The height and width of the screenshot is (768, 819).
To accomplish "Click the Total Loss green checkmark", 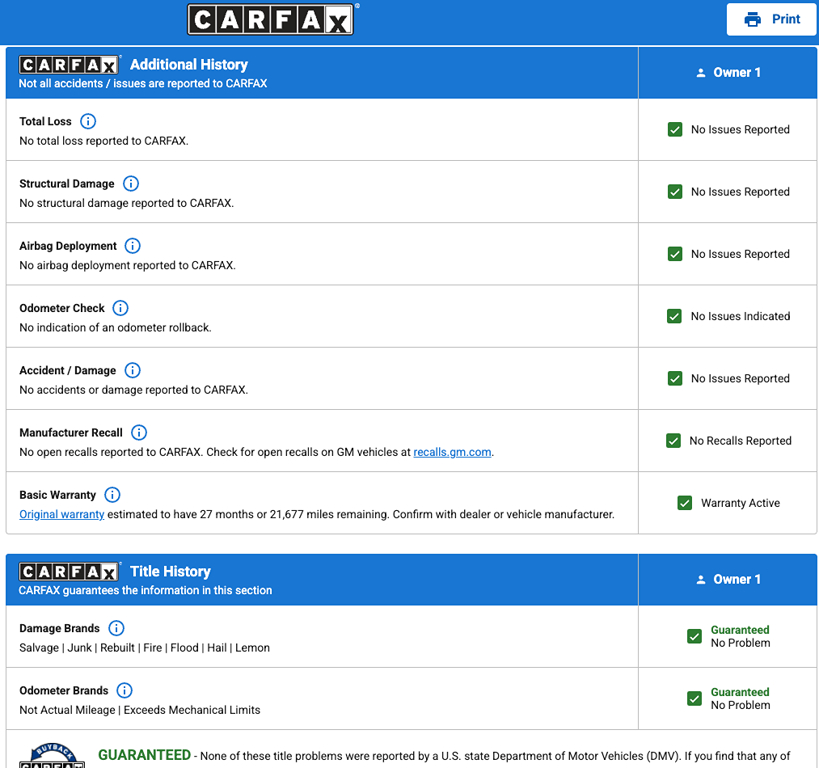I will click(x=675, y=130).
